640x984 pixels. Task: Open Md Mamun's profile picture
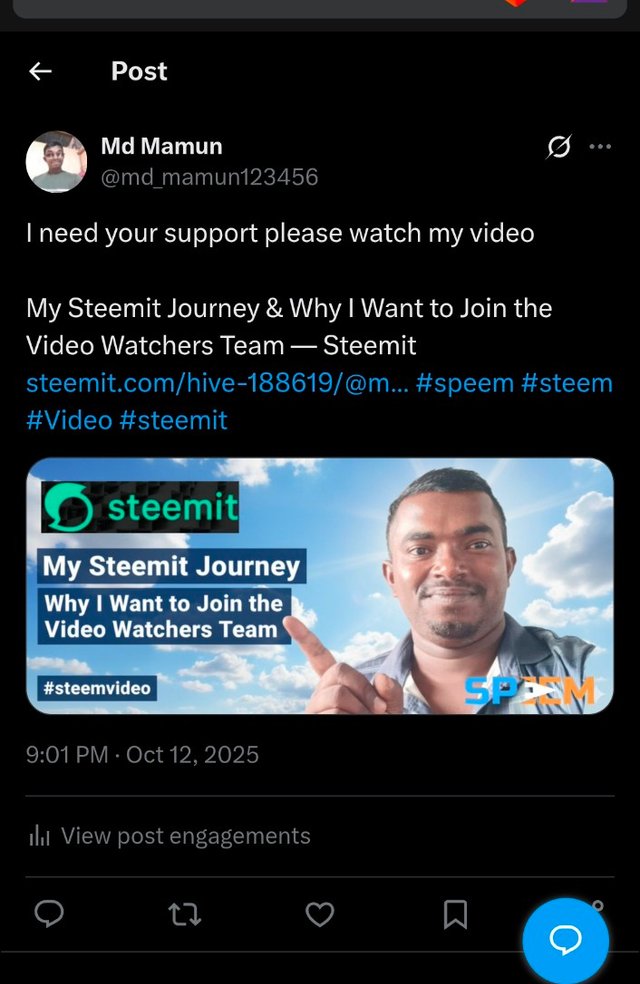pos(56,161)
